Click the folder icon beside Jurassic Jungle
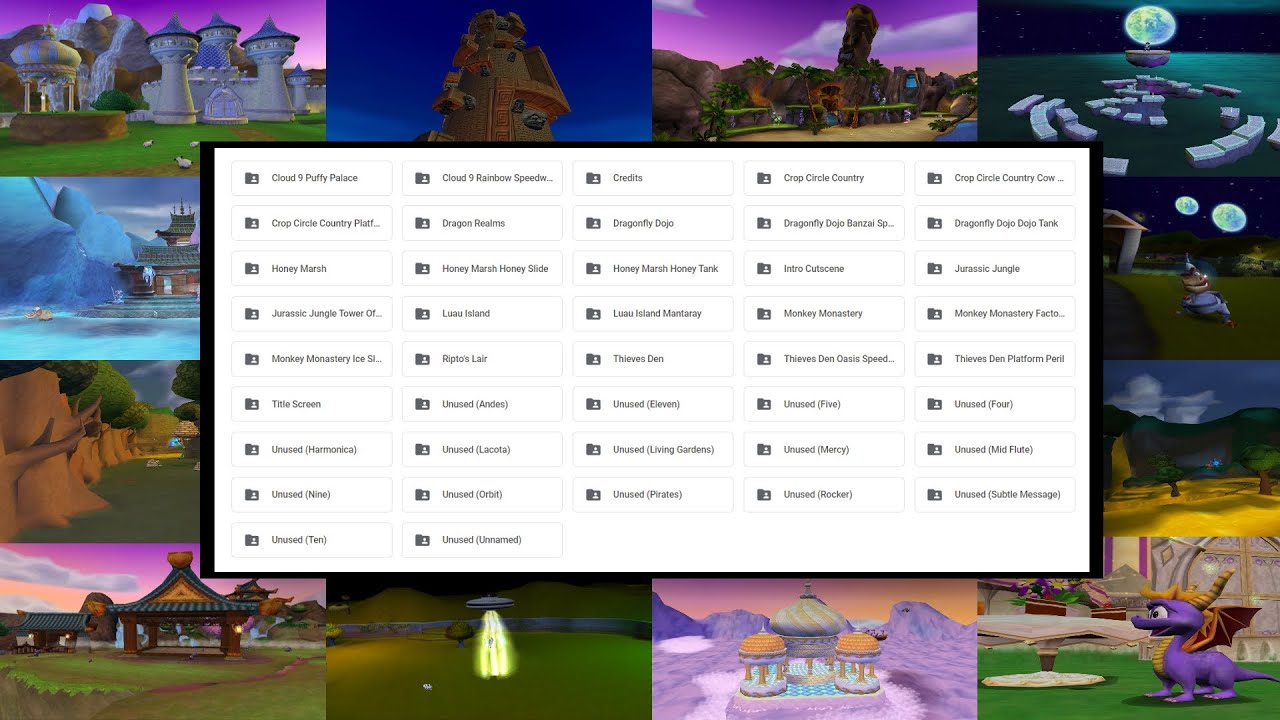 click(935, 269)
